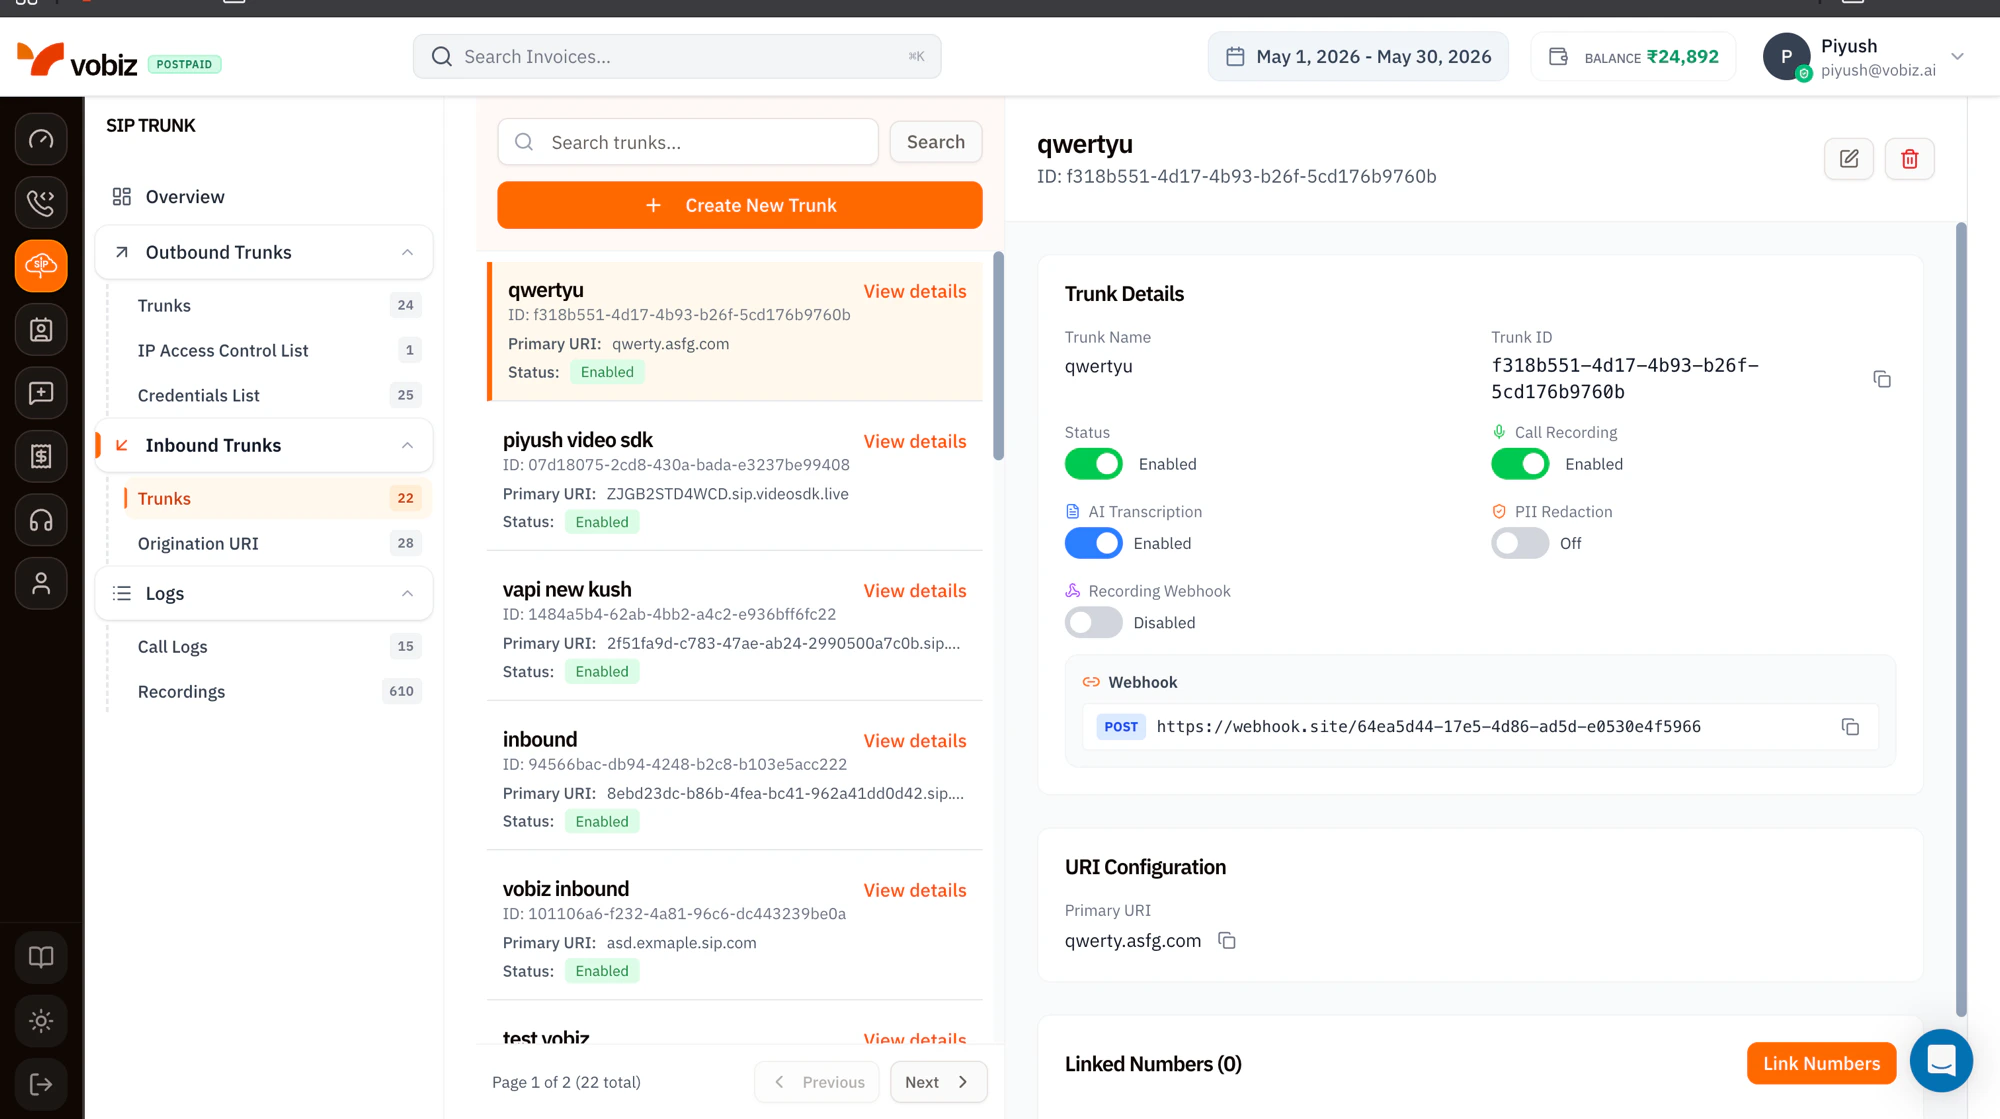Open the May 1 - May 30 date range picker
The width and height of the screenshot is (2000, 1119).
coord(1358,57)
